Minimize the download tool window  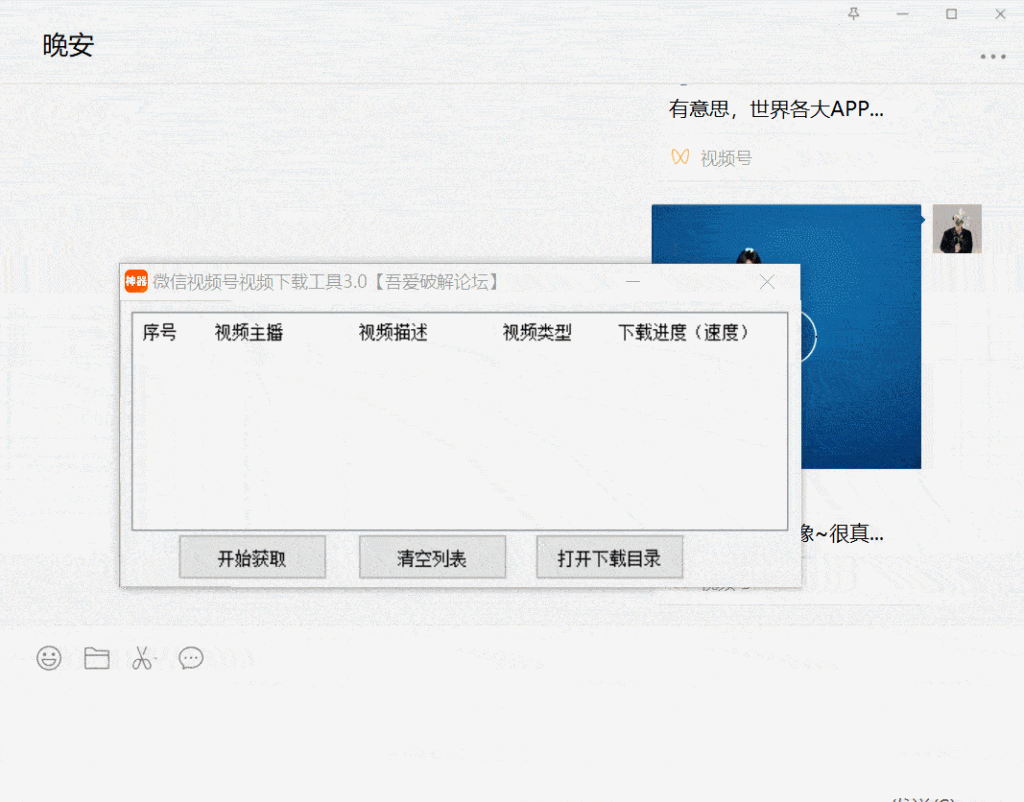coord(633,282)
